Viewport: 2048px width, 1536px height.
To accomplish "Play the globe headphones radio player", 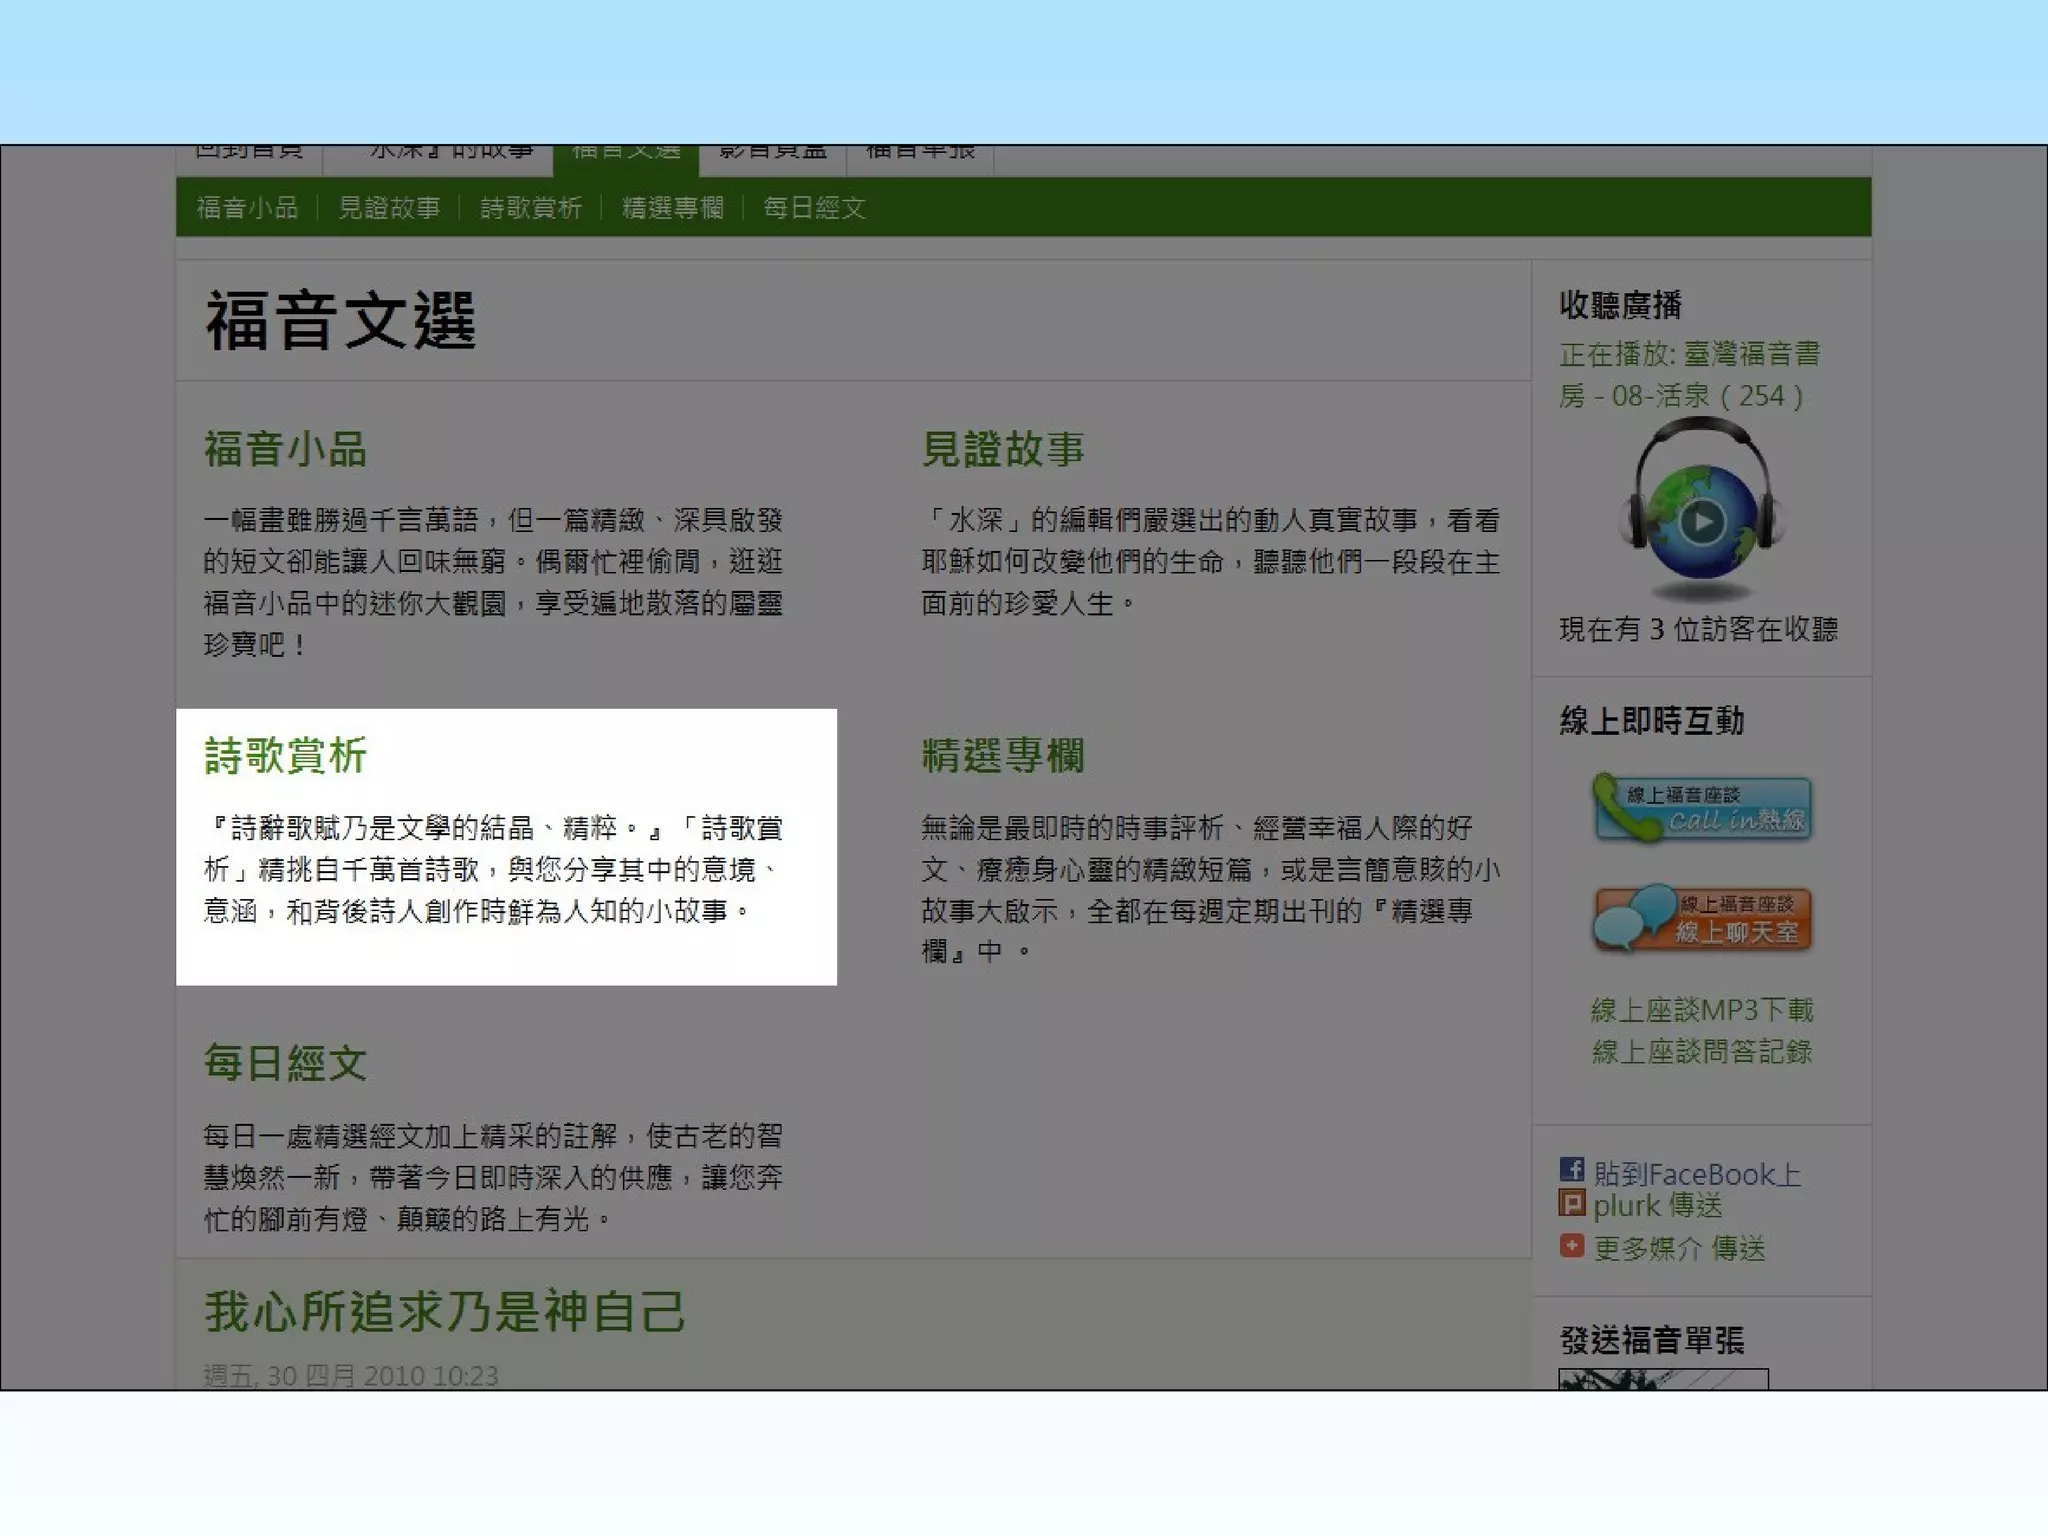I will pos(1701,521).
